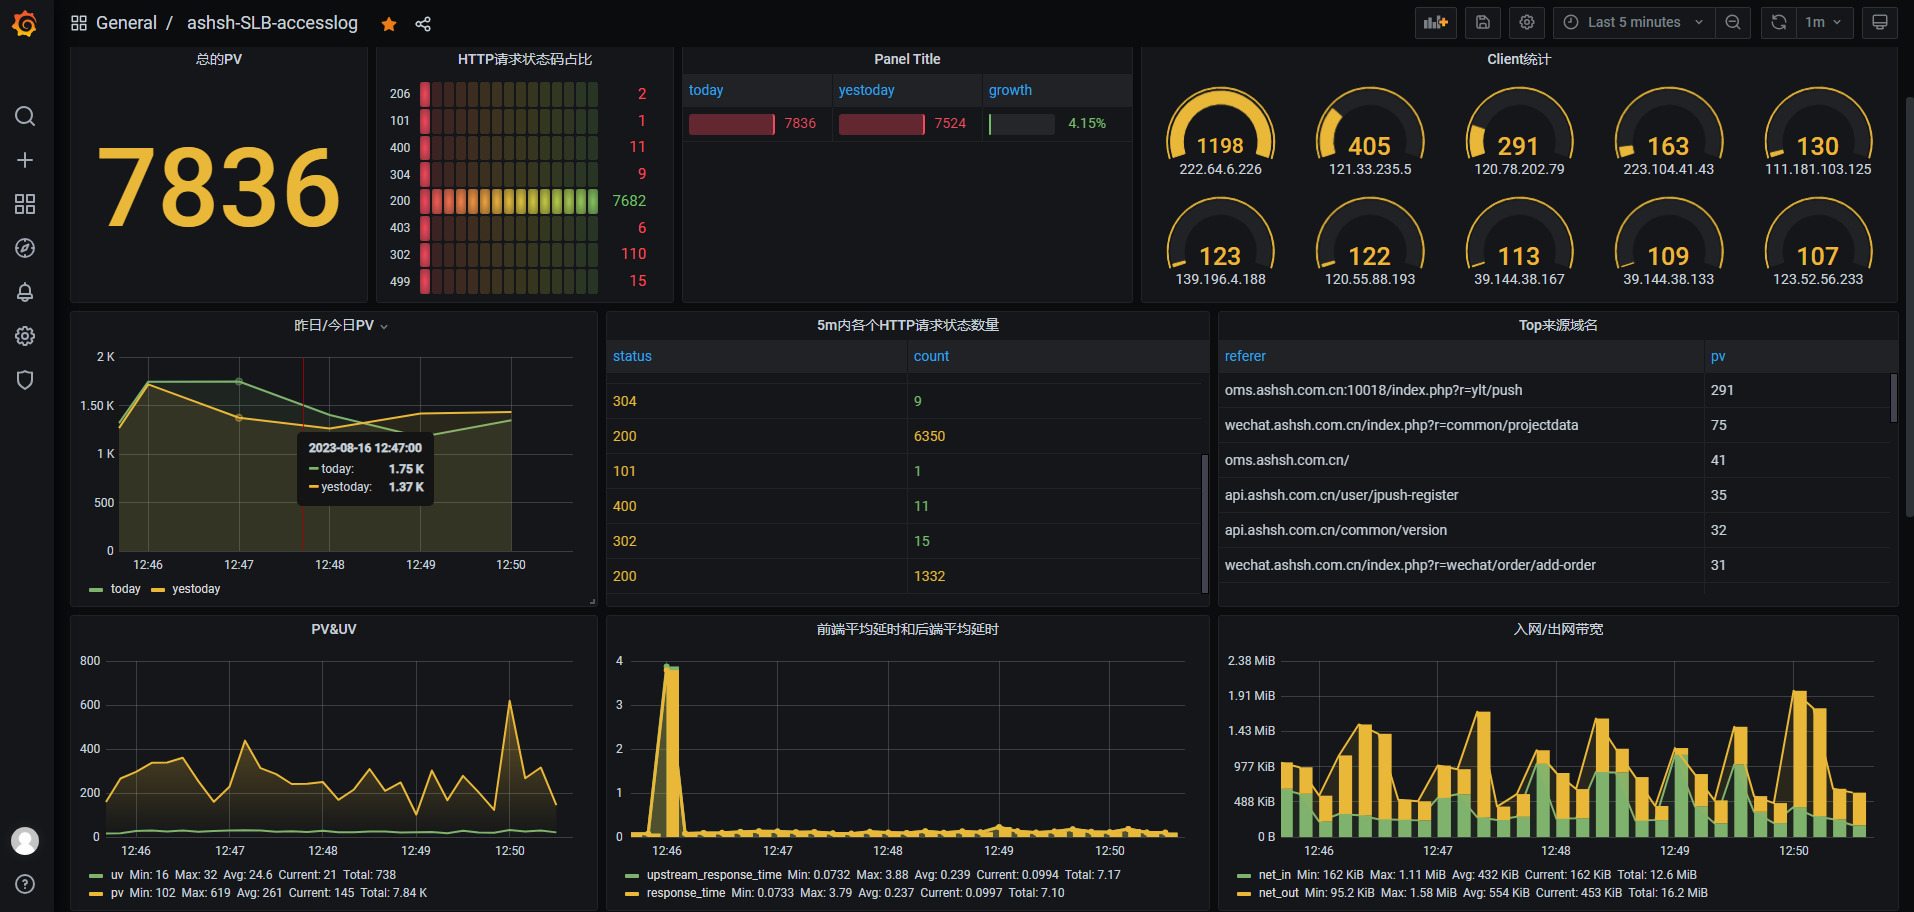
Task: Click the gauge for 222.64.6.226
Action: coord(1220,132)
